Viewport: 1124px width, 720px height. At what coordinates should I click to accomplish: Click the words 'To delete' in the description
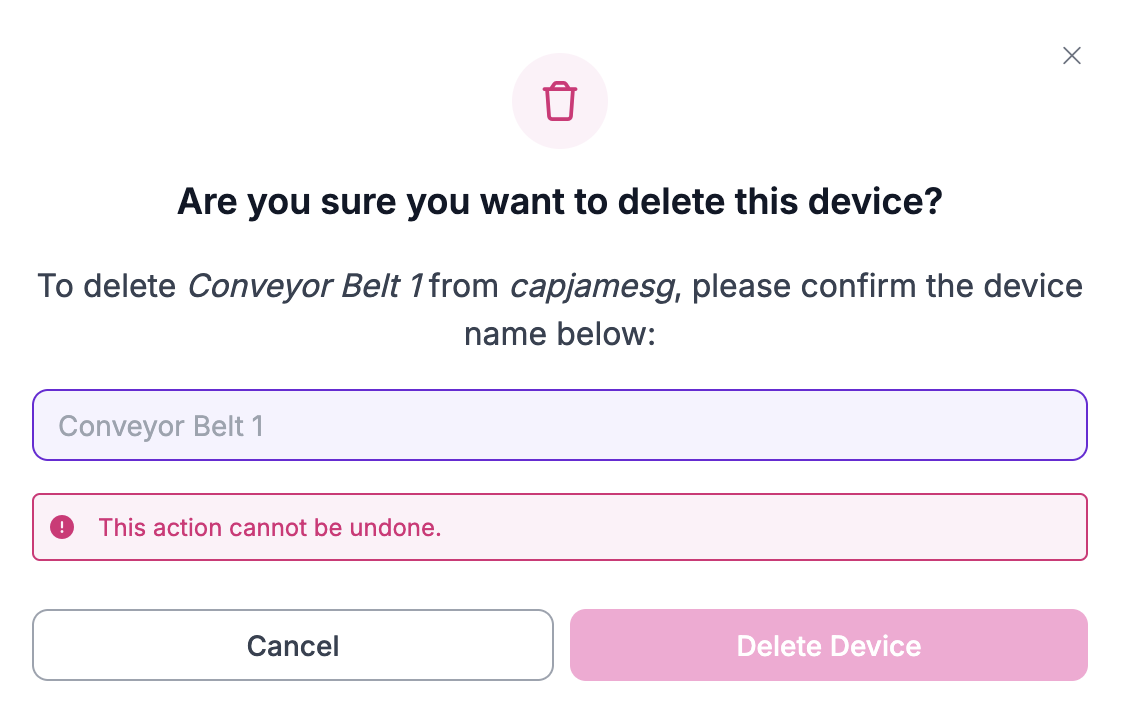click(x=108, y=287)
